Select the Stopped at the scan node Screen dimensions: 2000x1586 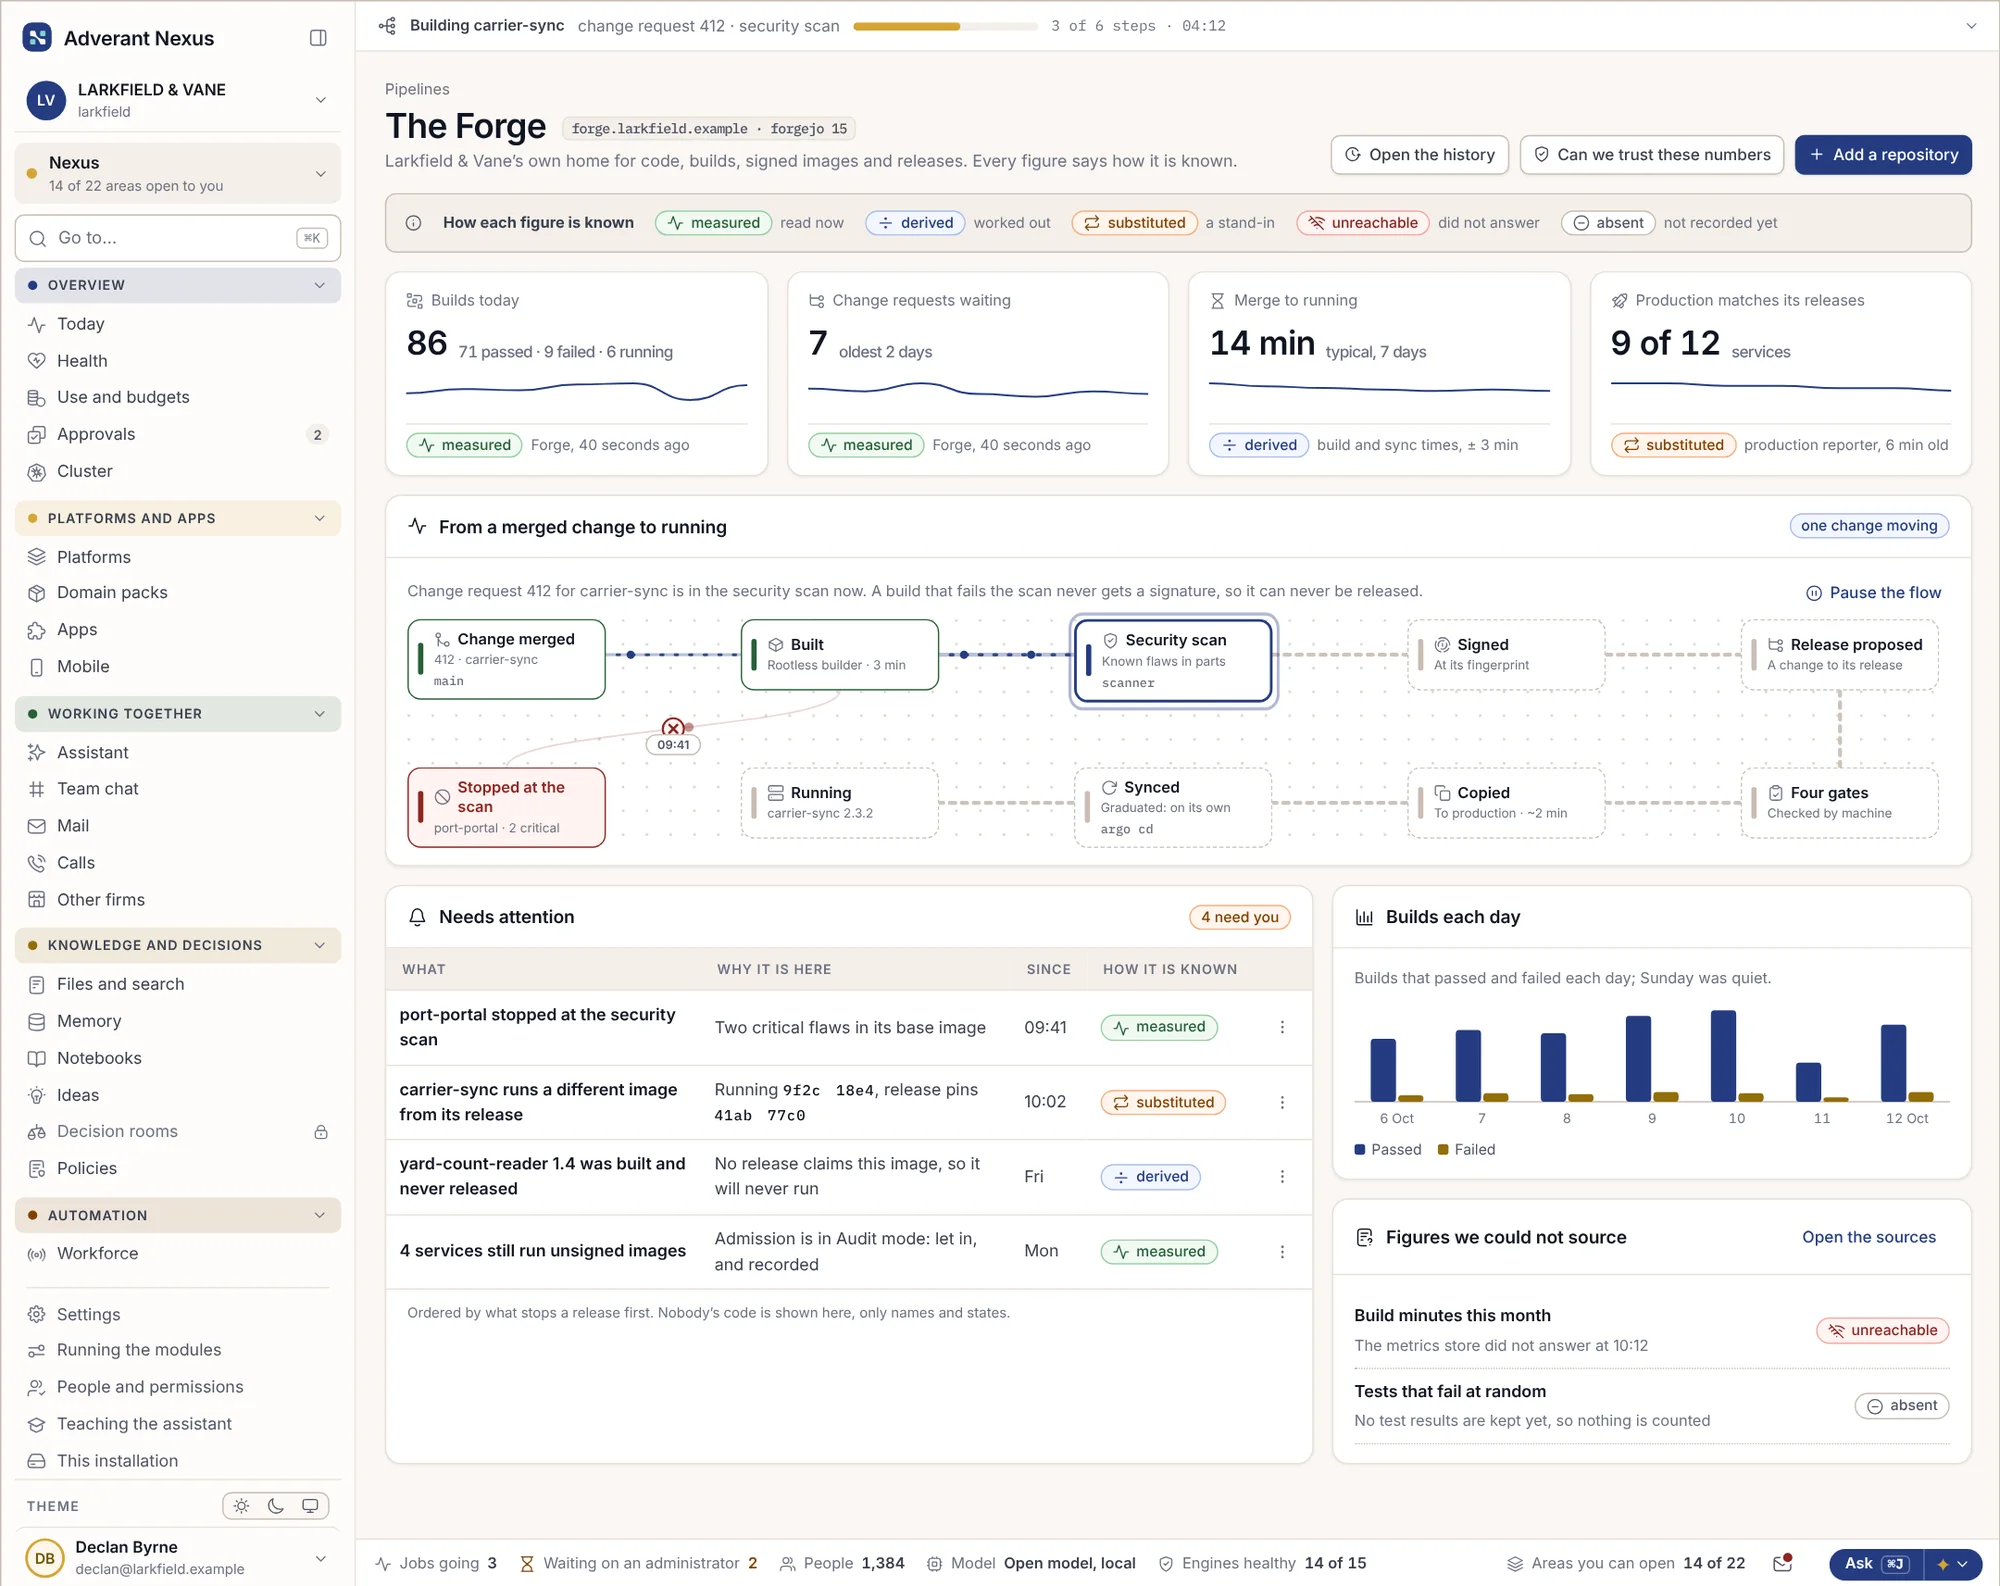[506, 807]
